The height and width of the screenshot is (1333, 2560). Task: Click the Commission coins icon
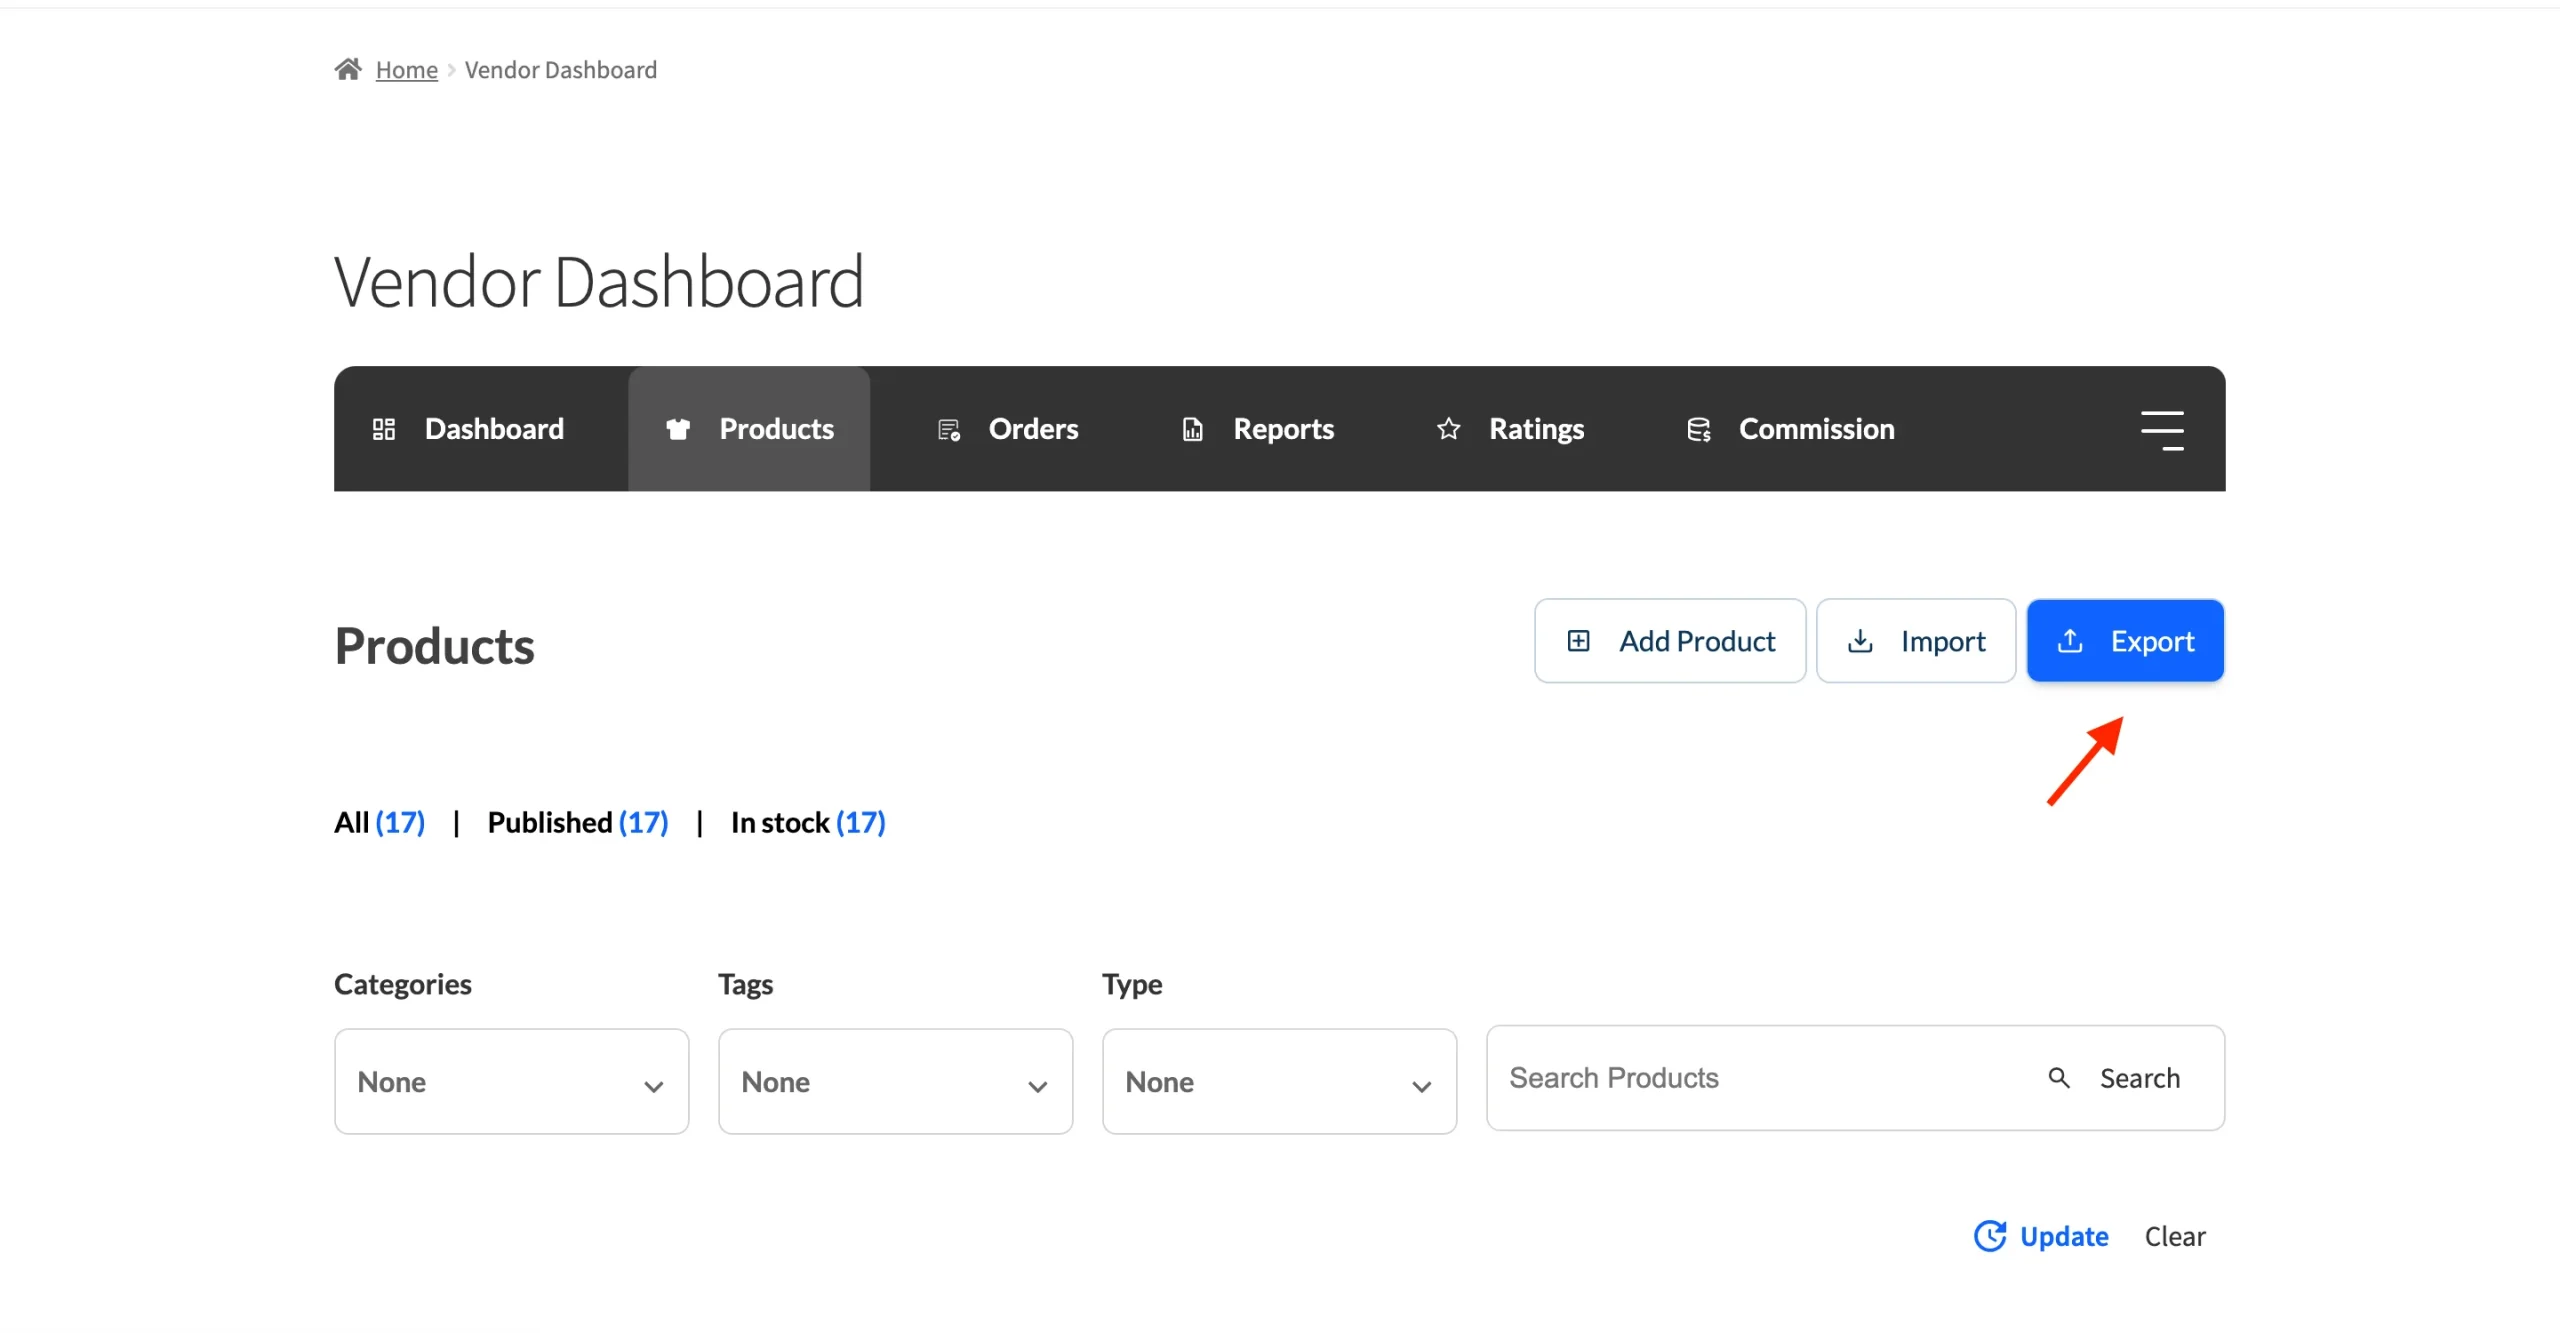pos(1699,429)
